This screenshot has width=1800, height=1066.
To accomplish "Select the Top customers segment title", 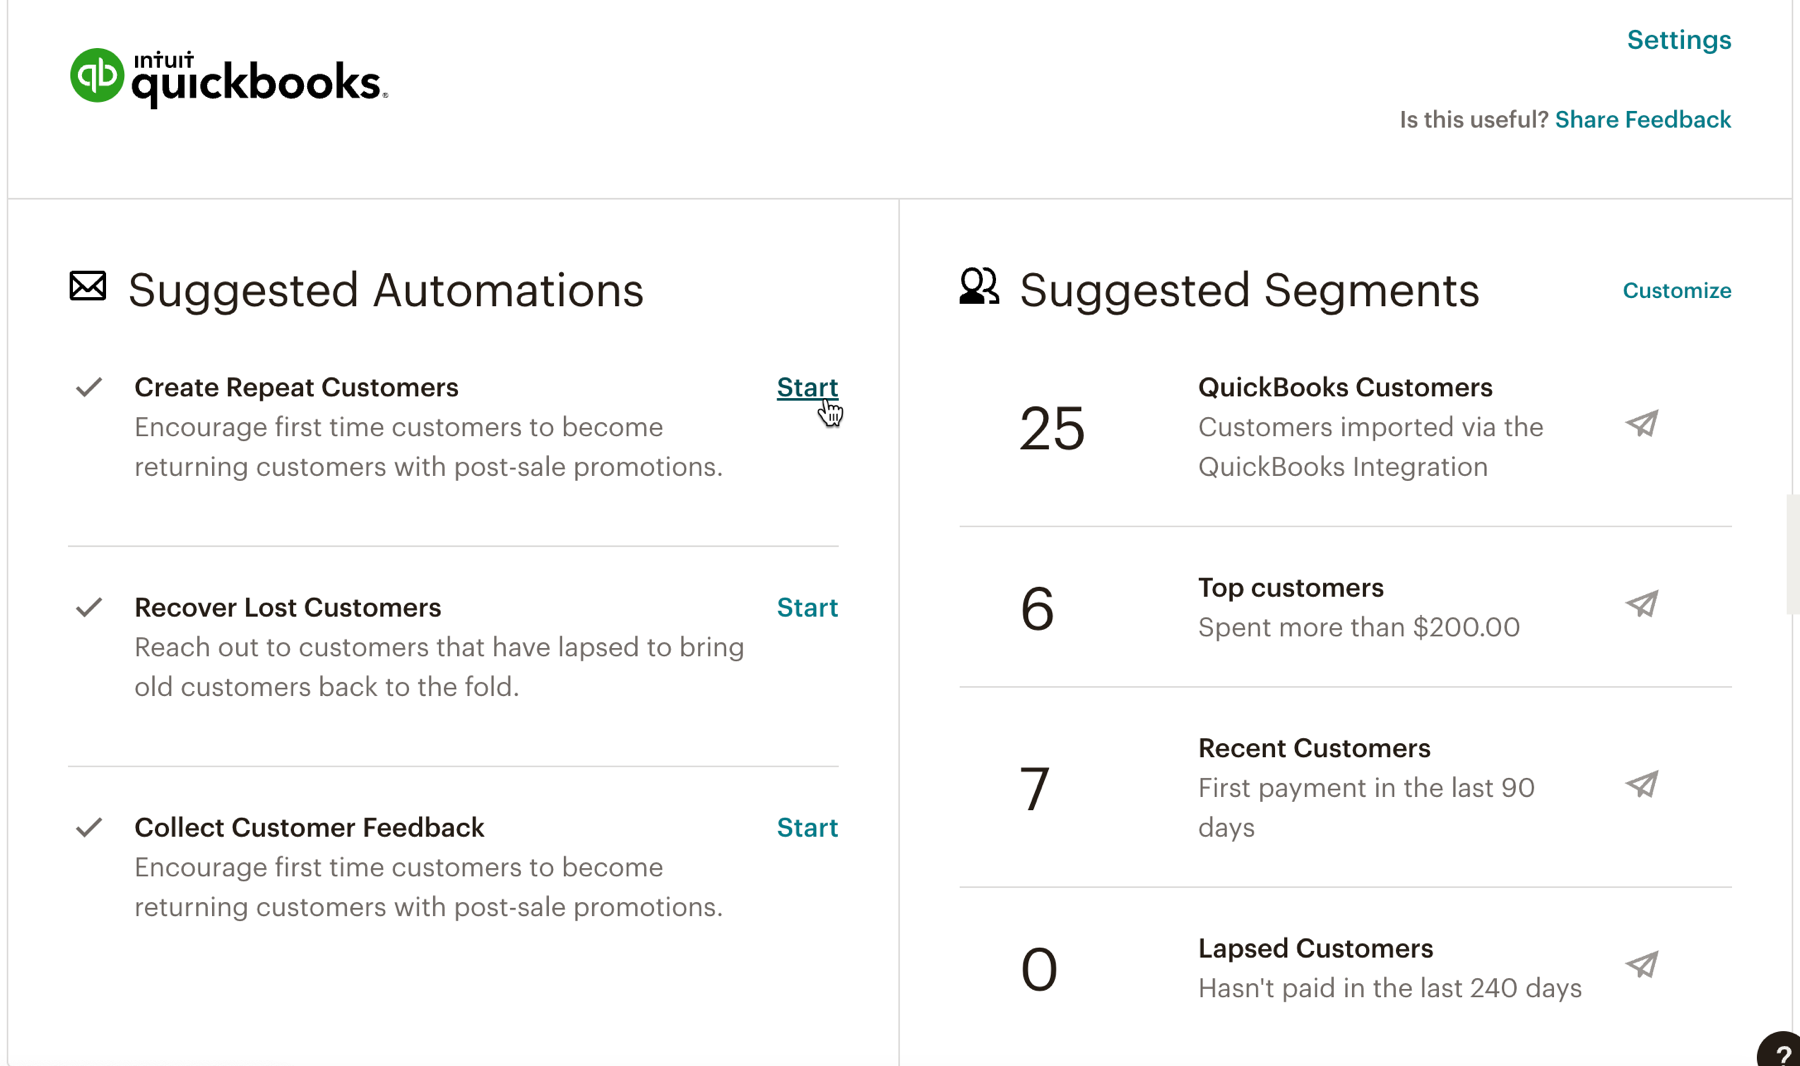I will [1290, 587].
